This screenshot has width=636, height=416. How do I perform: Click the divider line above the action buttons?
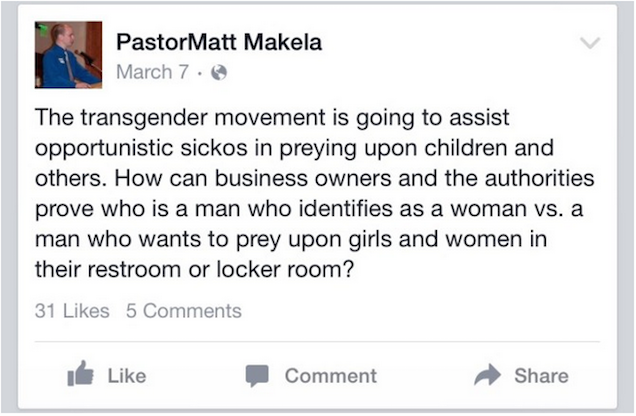(317, 341)
